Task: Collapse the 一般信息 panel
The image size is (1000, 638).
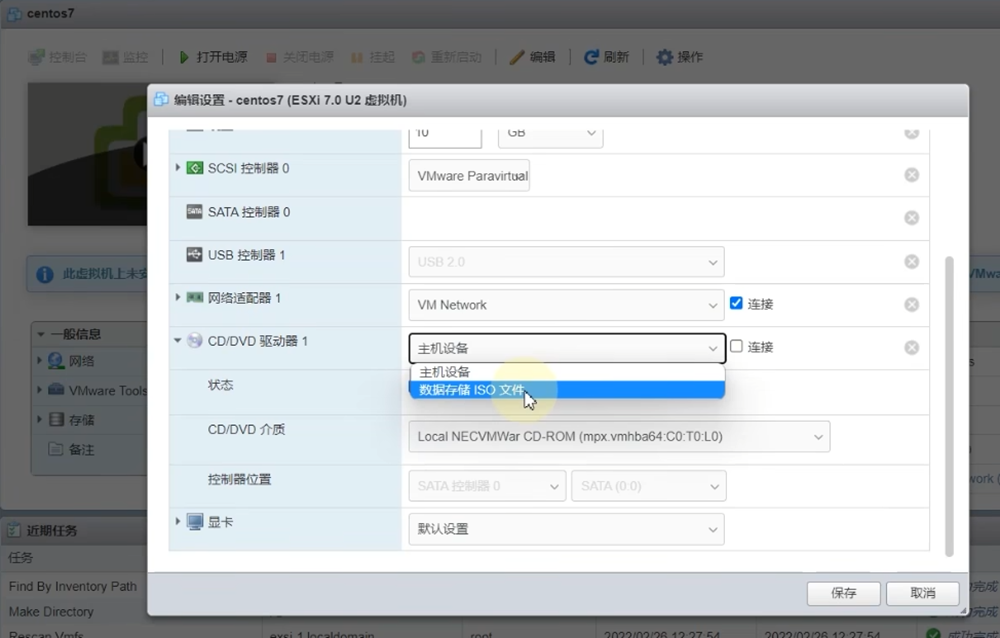Action: pyautogui.click(x=41, y=334)
